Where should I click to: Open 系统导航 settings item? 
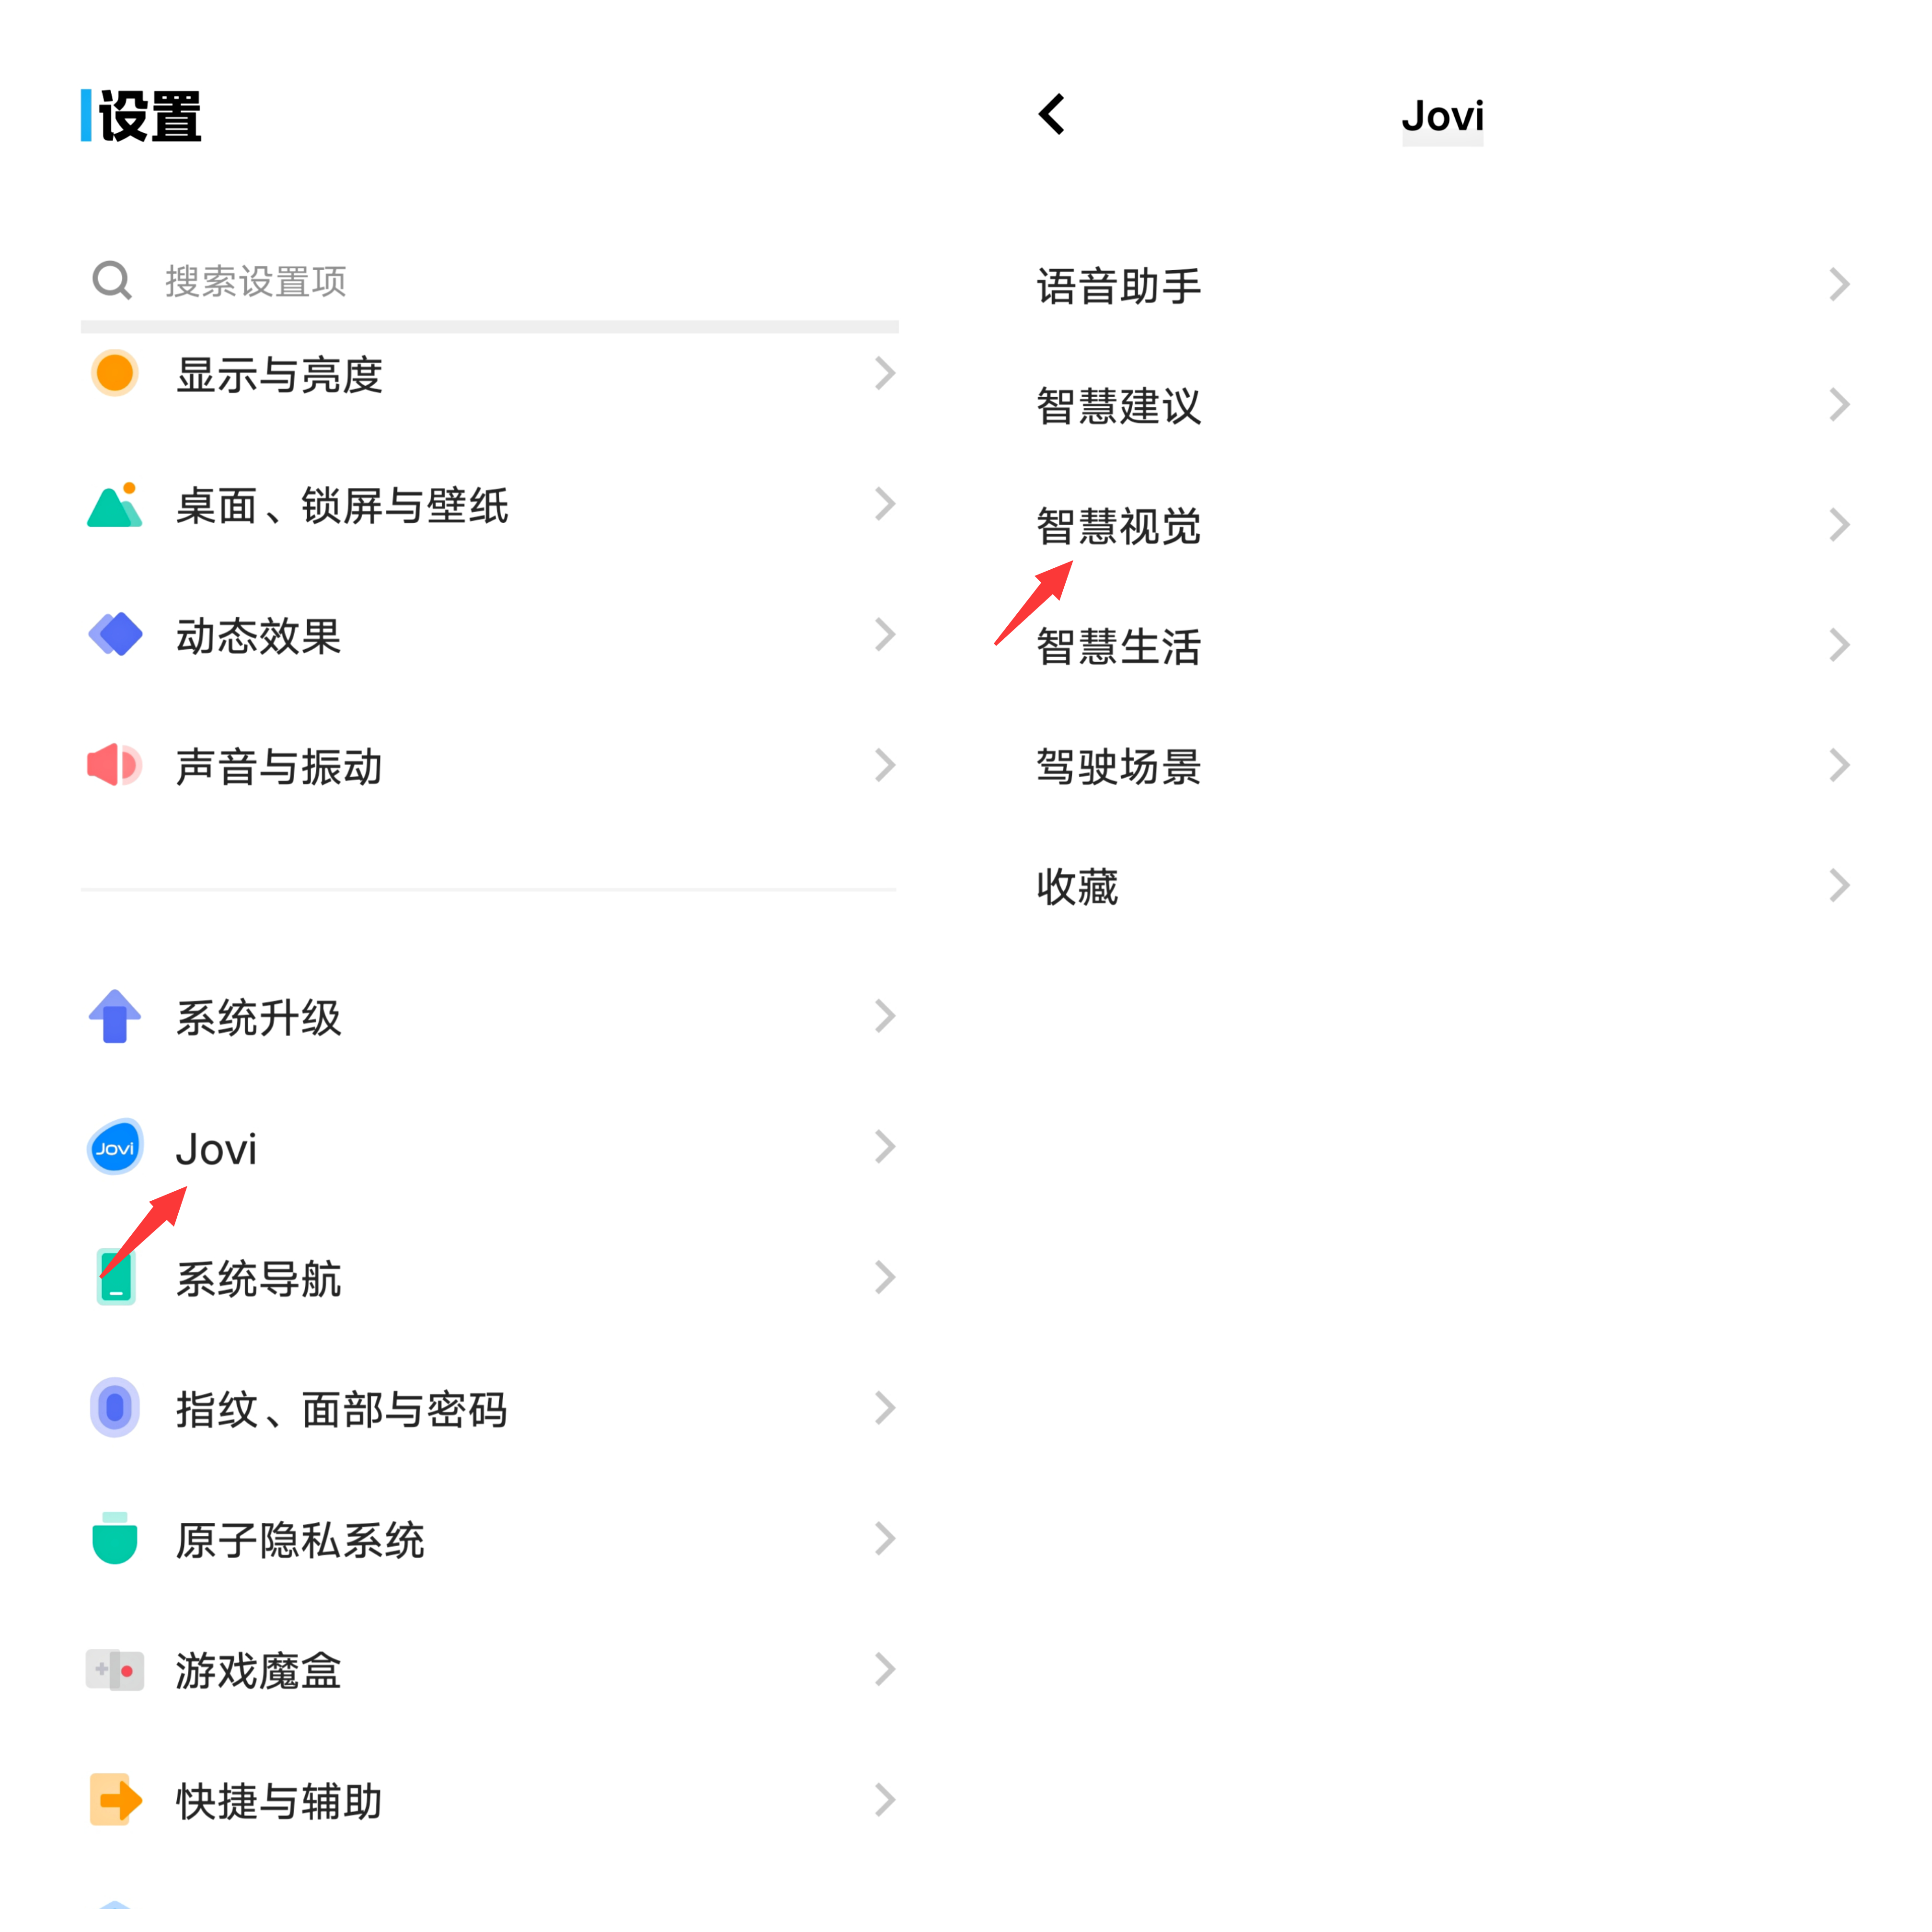click(490, 1278)
